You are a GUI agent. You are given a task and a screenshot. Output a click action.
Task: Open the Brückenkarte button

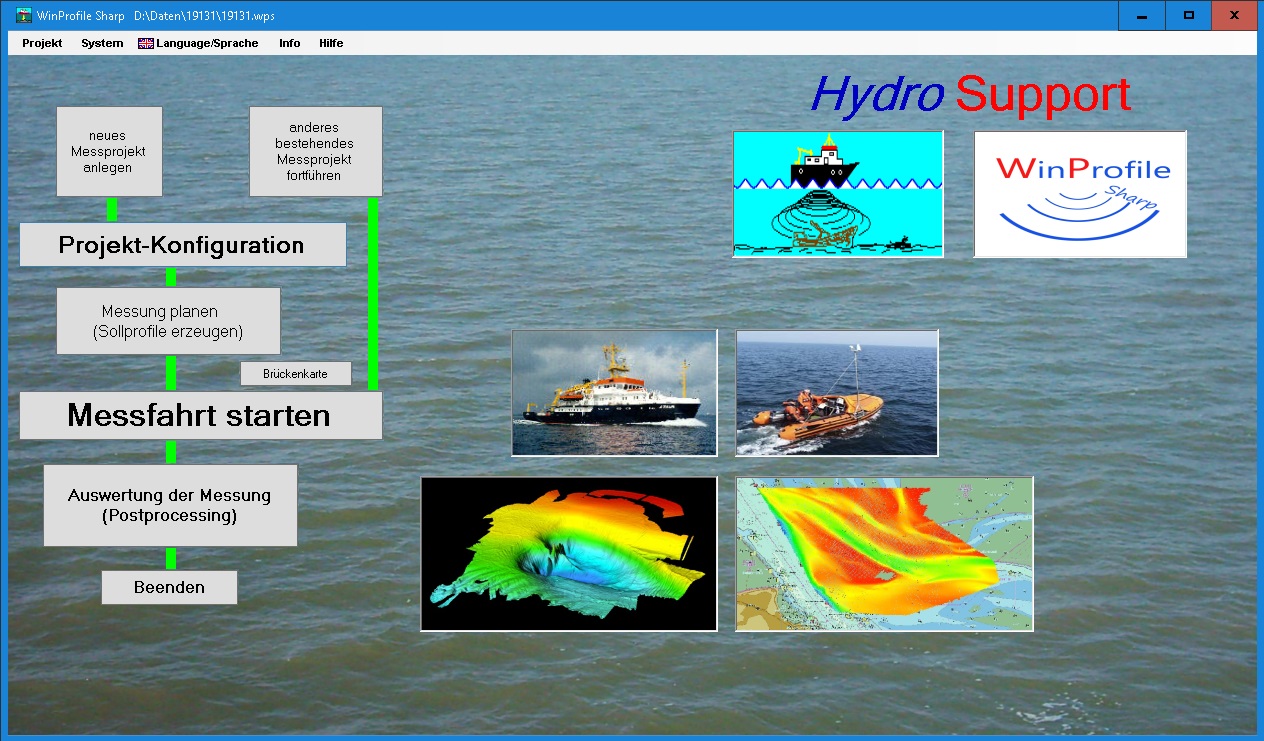295,374
